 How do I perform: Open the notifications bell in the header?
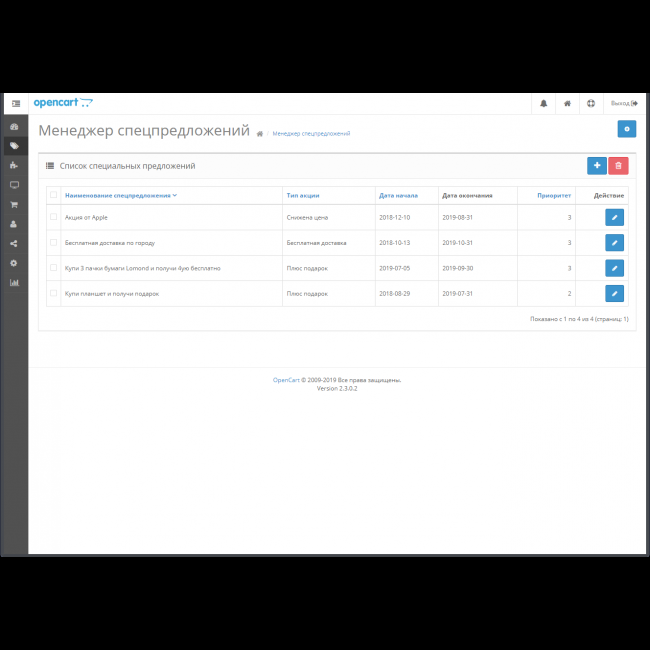click(x=544, y=103)
